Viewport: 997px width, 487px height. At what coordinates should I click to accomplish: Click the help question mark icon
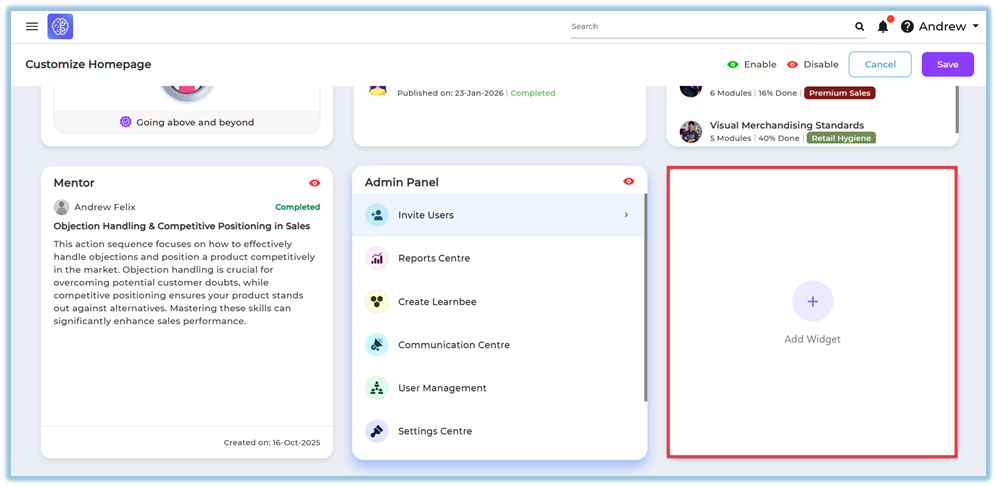[x=907, y=27]
